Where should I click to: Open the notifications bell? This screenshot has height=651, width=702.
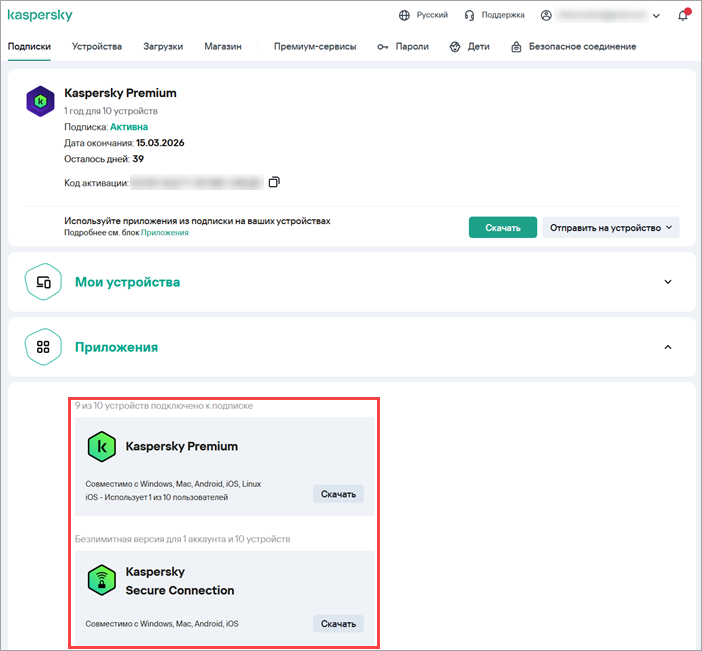(683, 15)
